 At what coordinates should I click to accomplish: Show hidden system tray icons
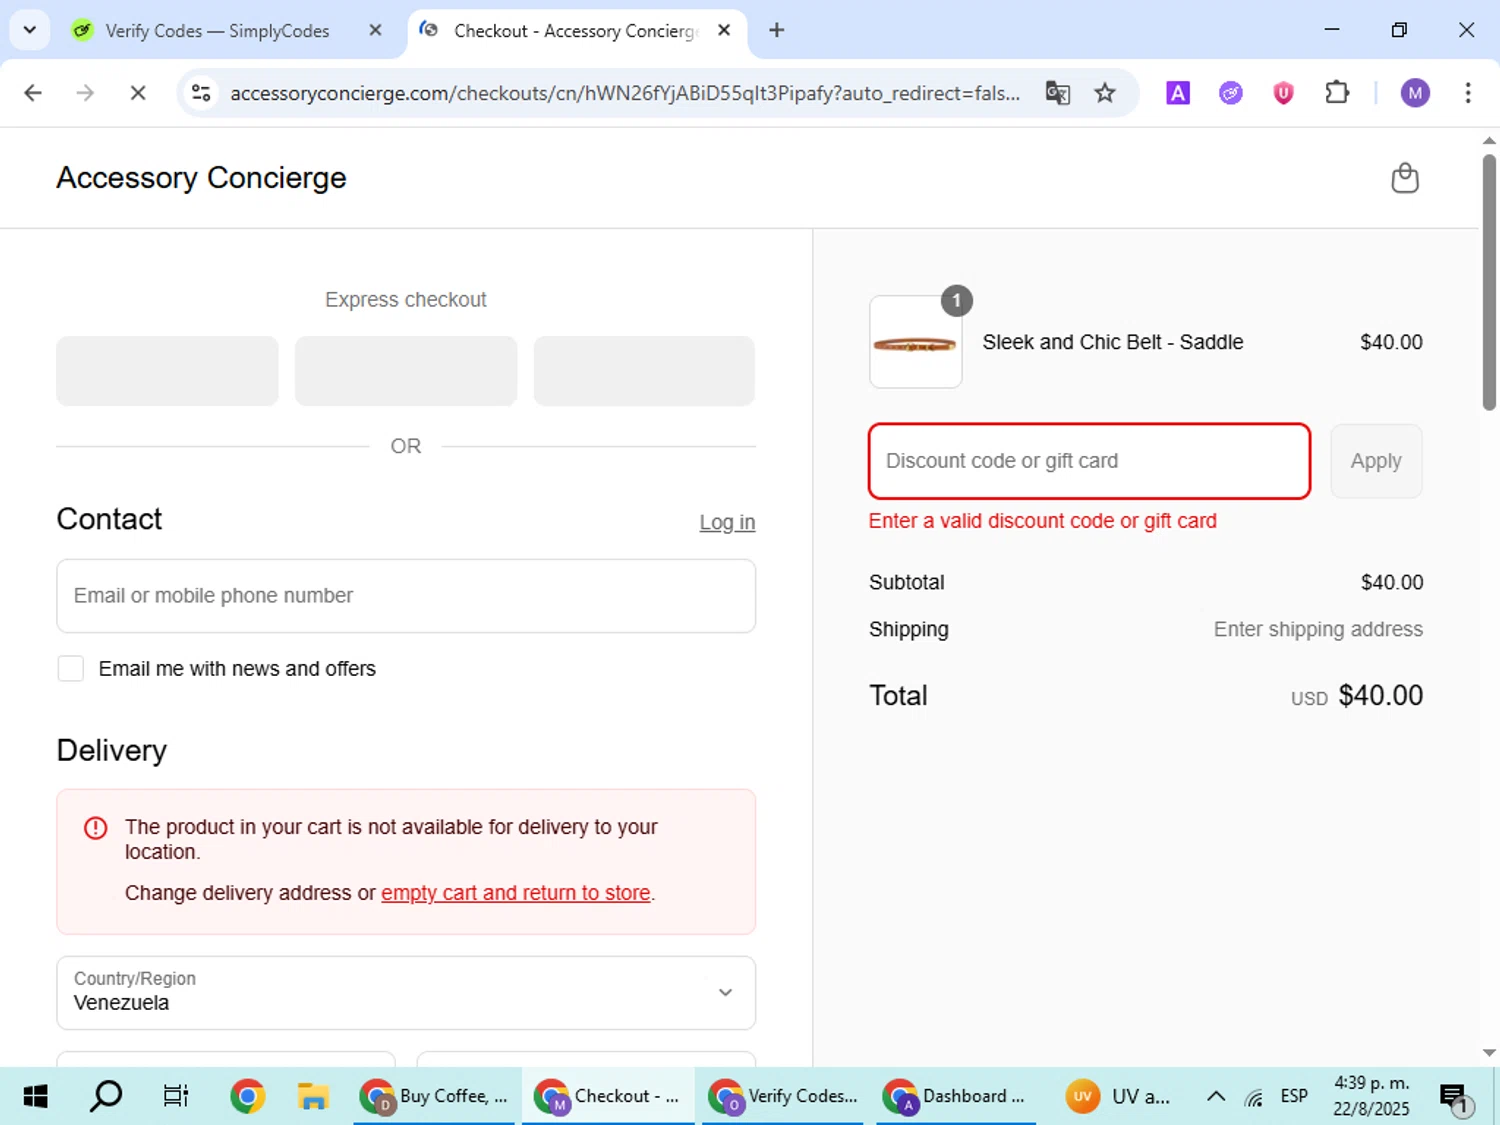click(1216, 1097)
